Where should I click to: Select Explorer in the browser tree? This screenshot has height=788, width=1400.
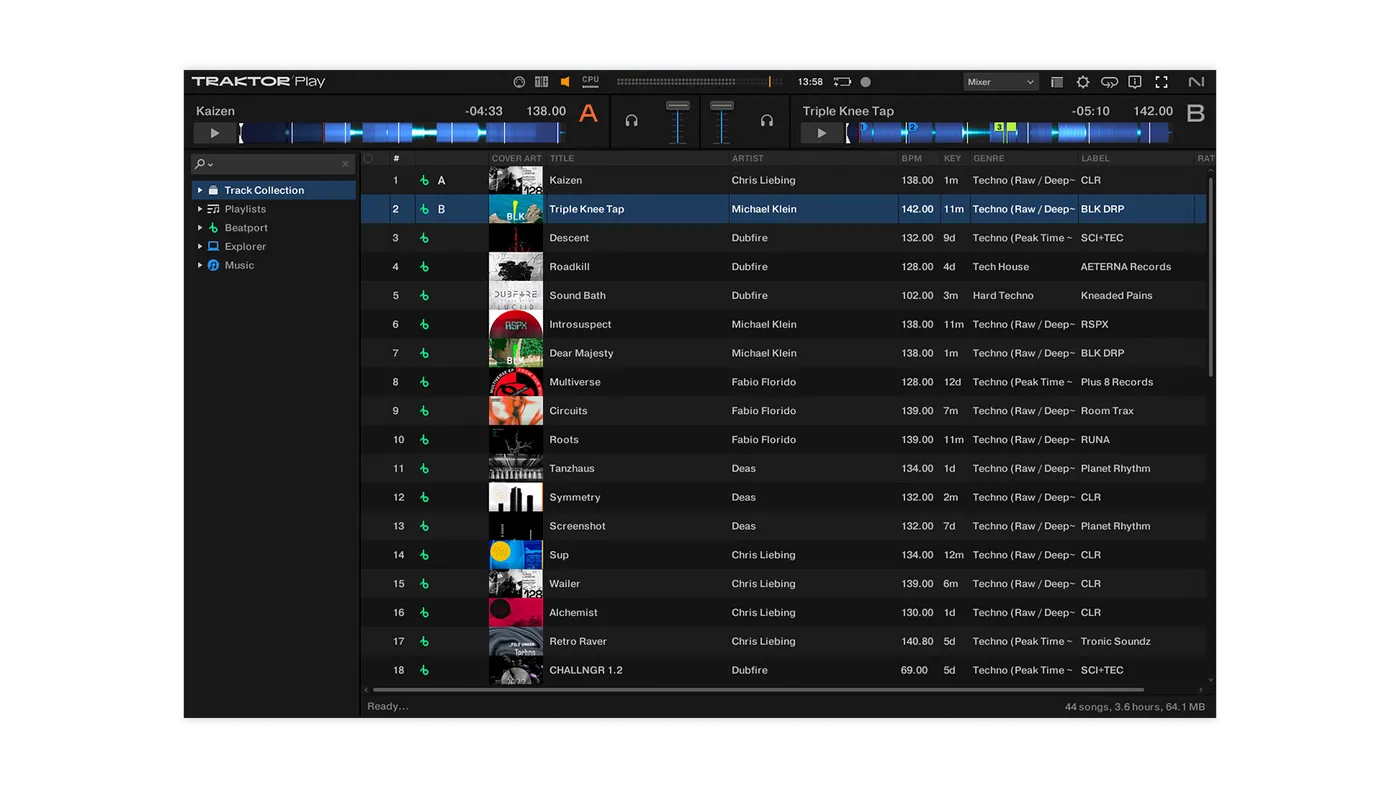coord(245,246)
